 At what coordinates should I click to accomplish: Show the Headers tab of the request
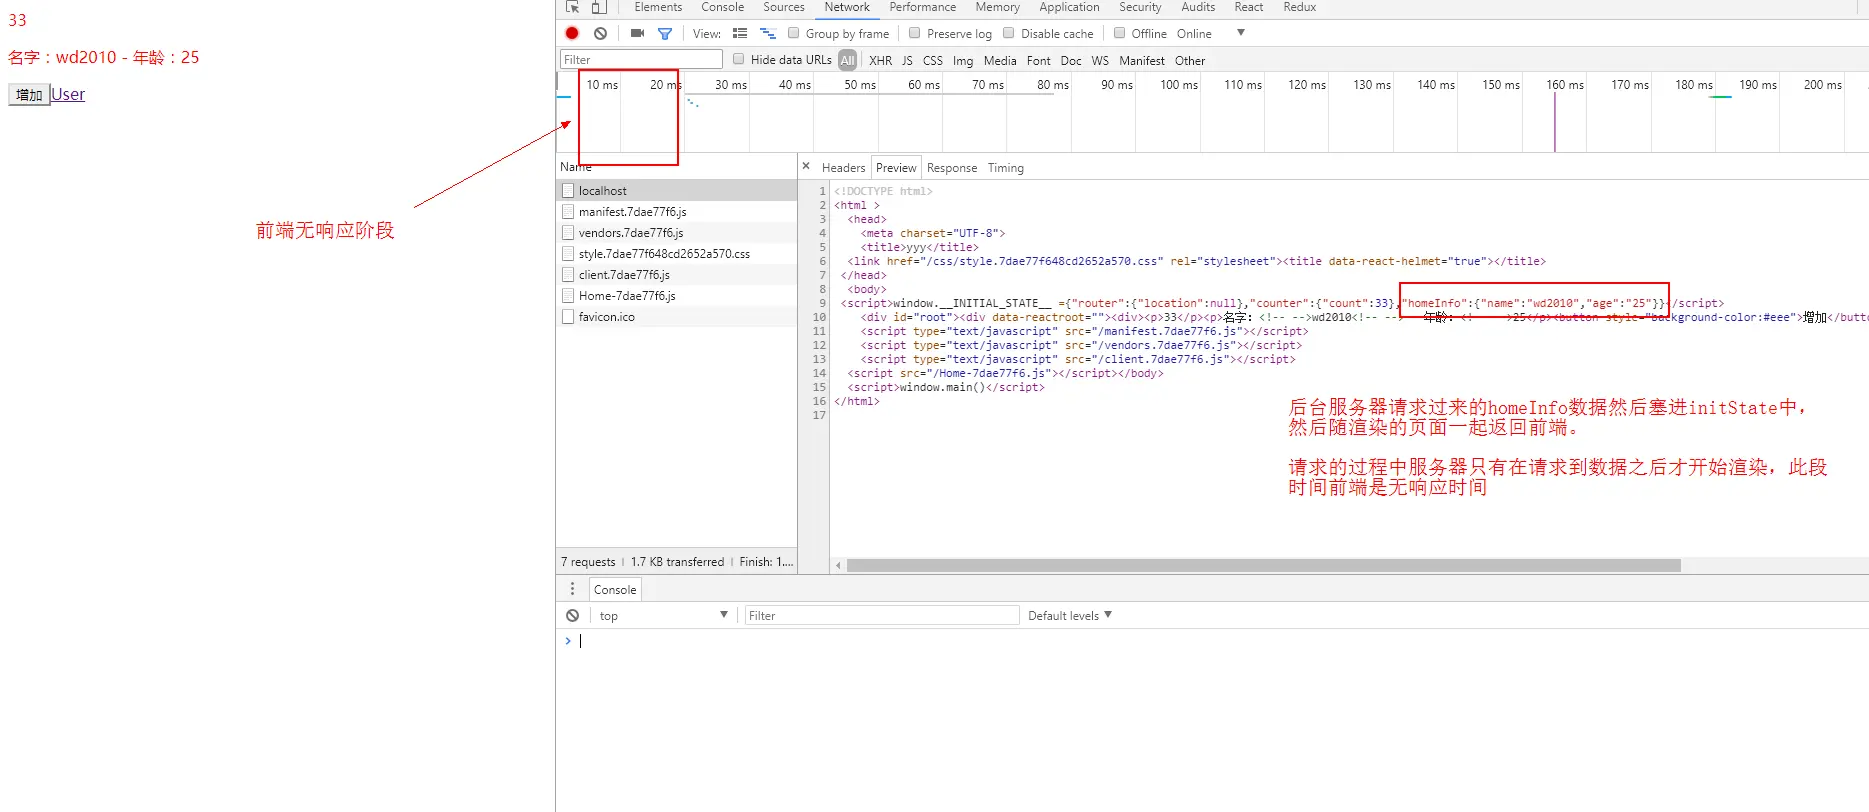click(843, 167)
